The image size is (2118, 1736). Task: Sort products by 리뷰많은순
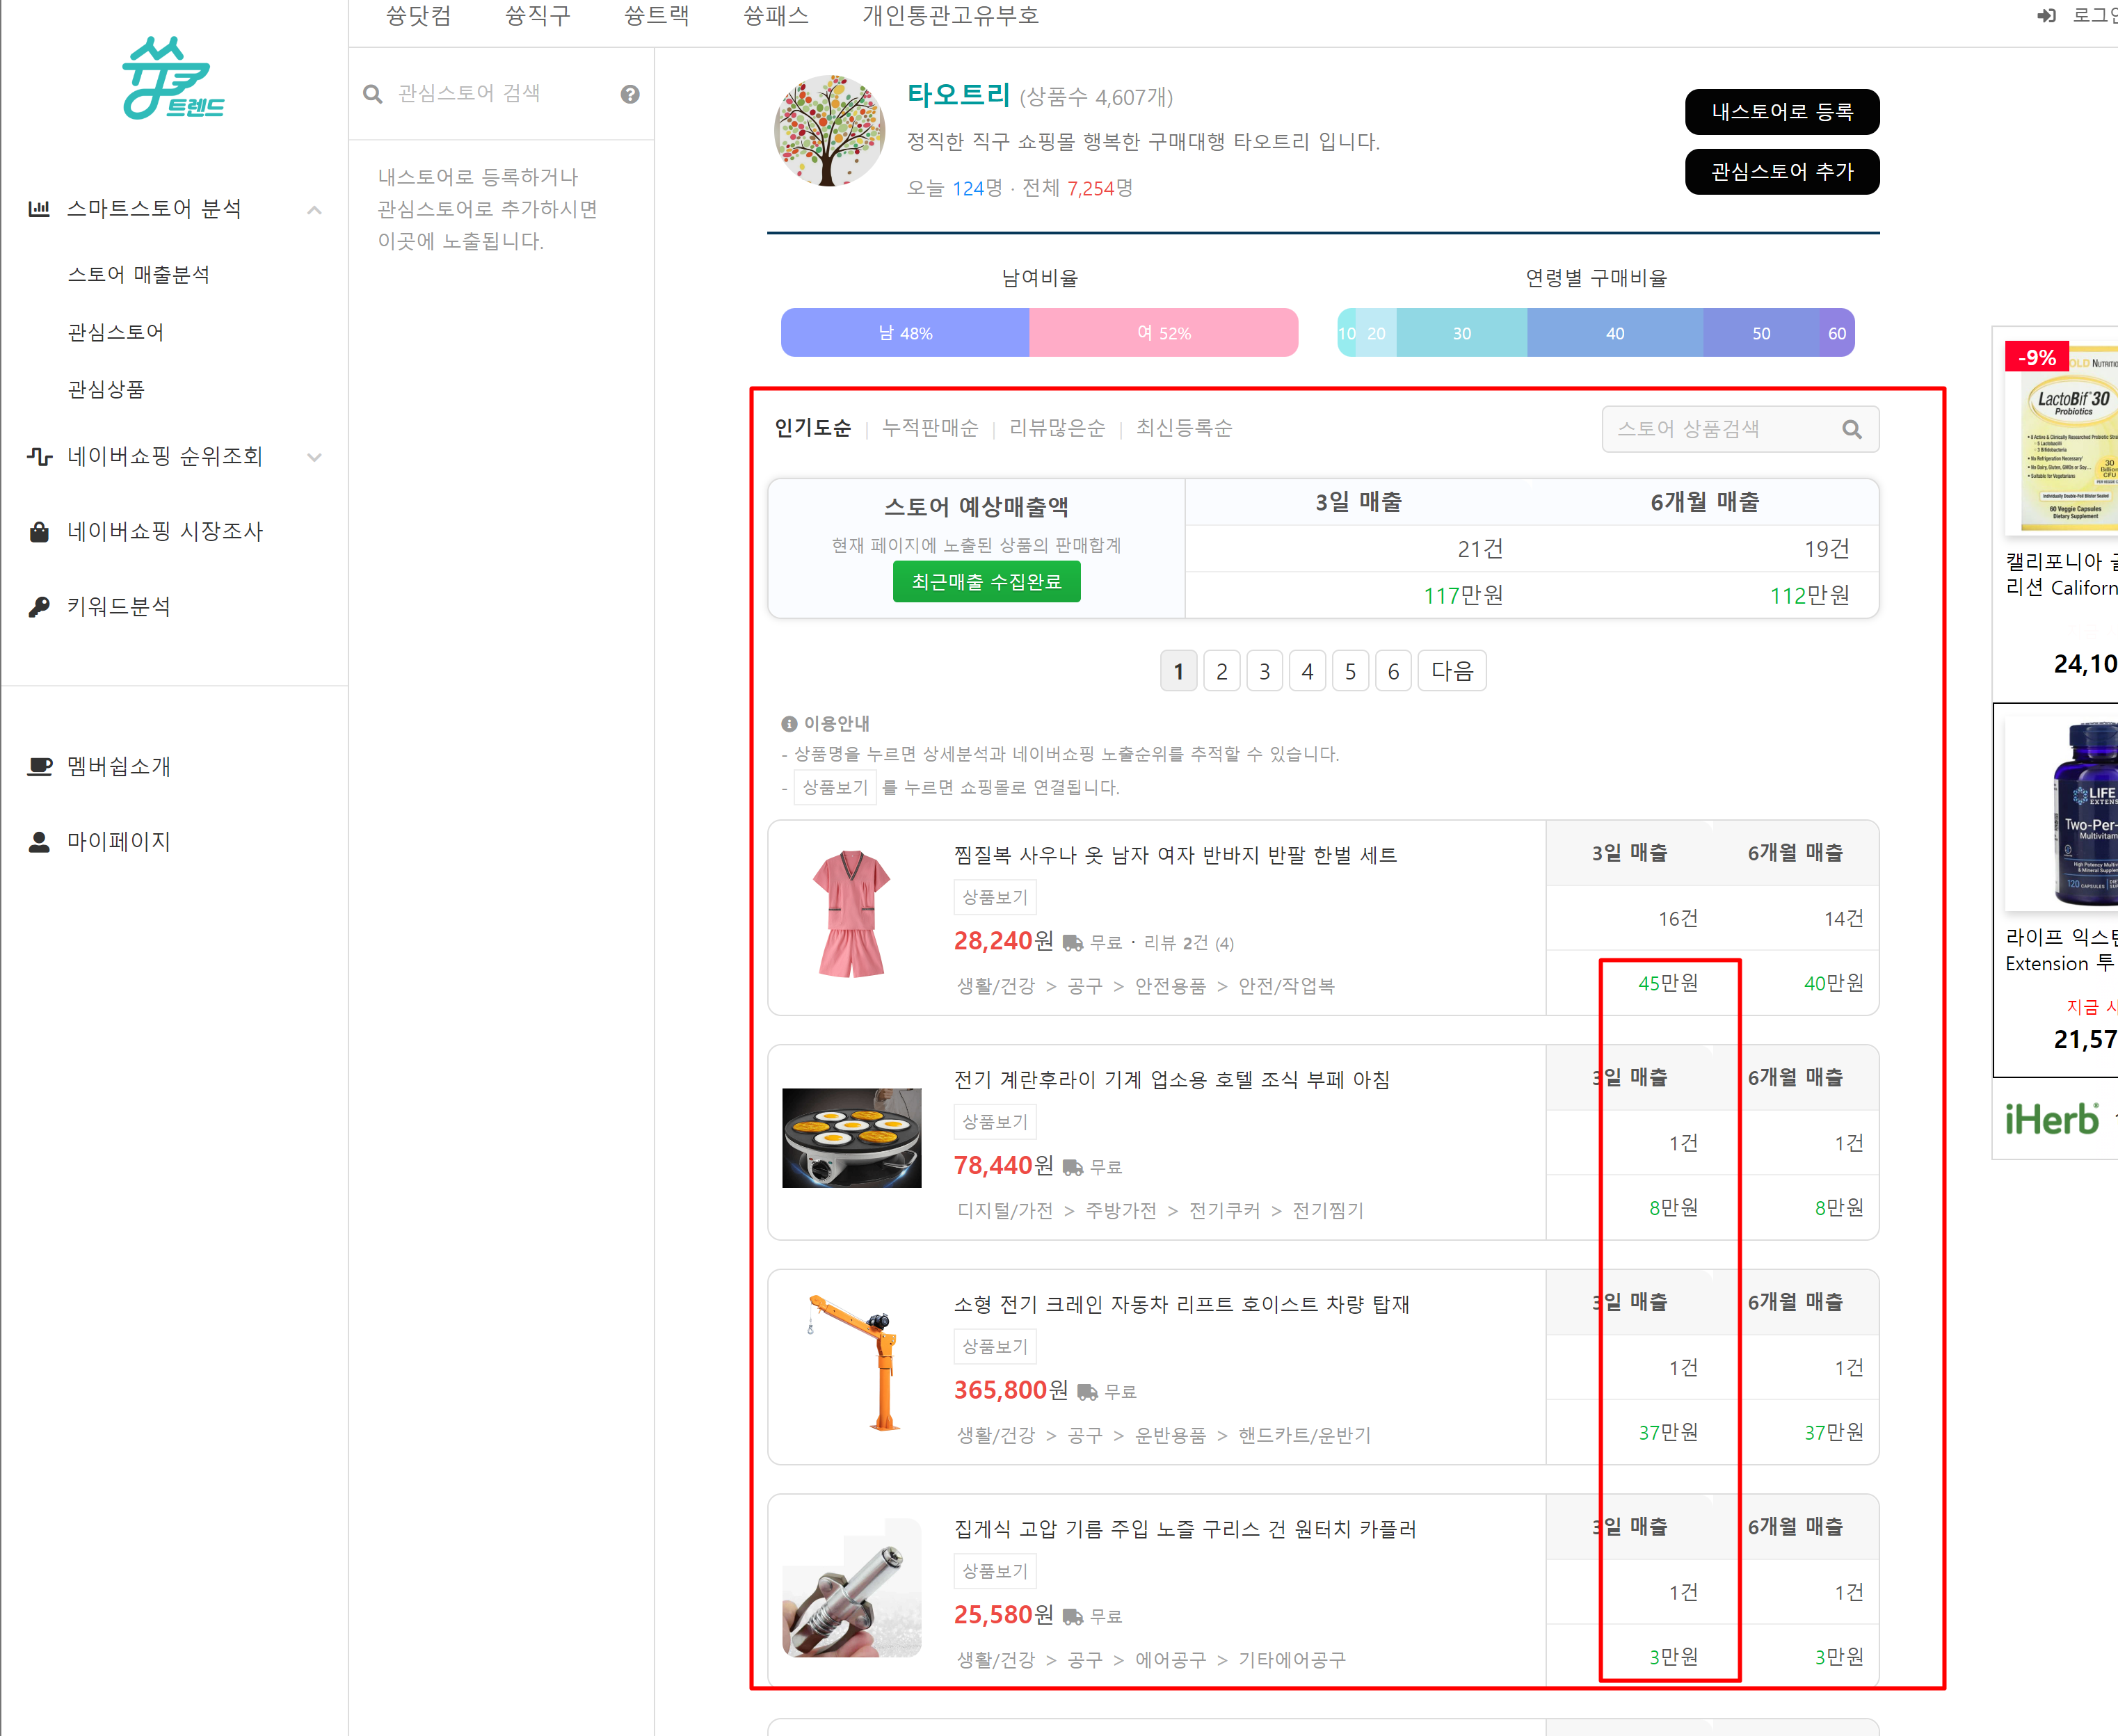pos(1057,428)
